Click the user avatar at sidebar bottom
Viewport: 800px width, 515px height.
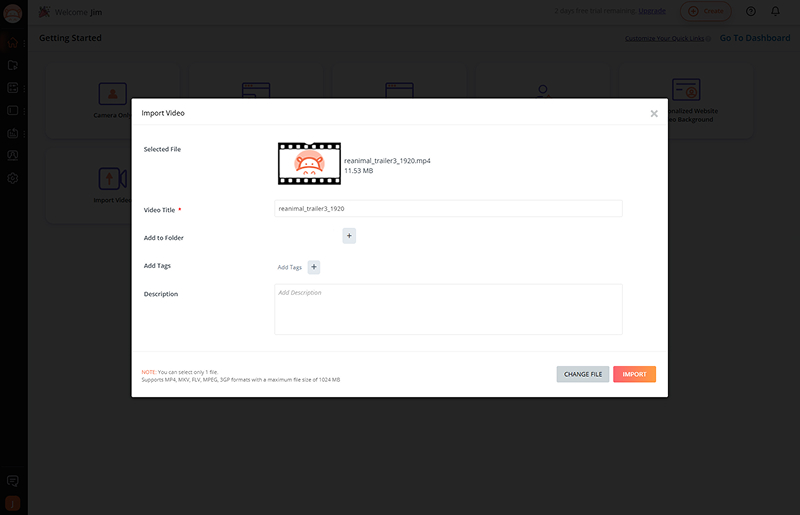point(13,503)
